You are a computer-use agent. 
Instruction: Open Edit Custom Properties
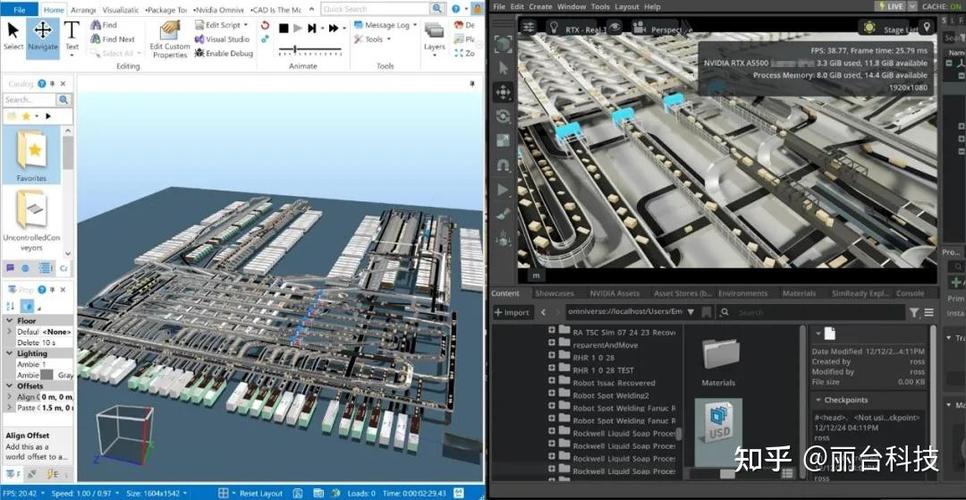[170, 39]
